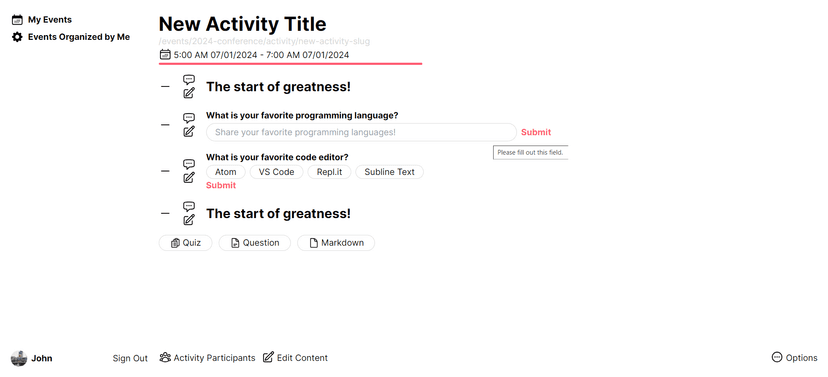Click the calendar icon beside activity time
Image resolution: width=828 pixels, height=377 pixels.
[x=165, y=54]
